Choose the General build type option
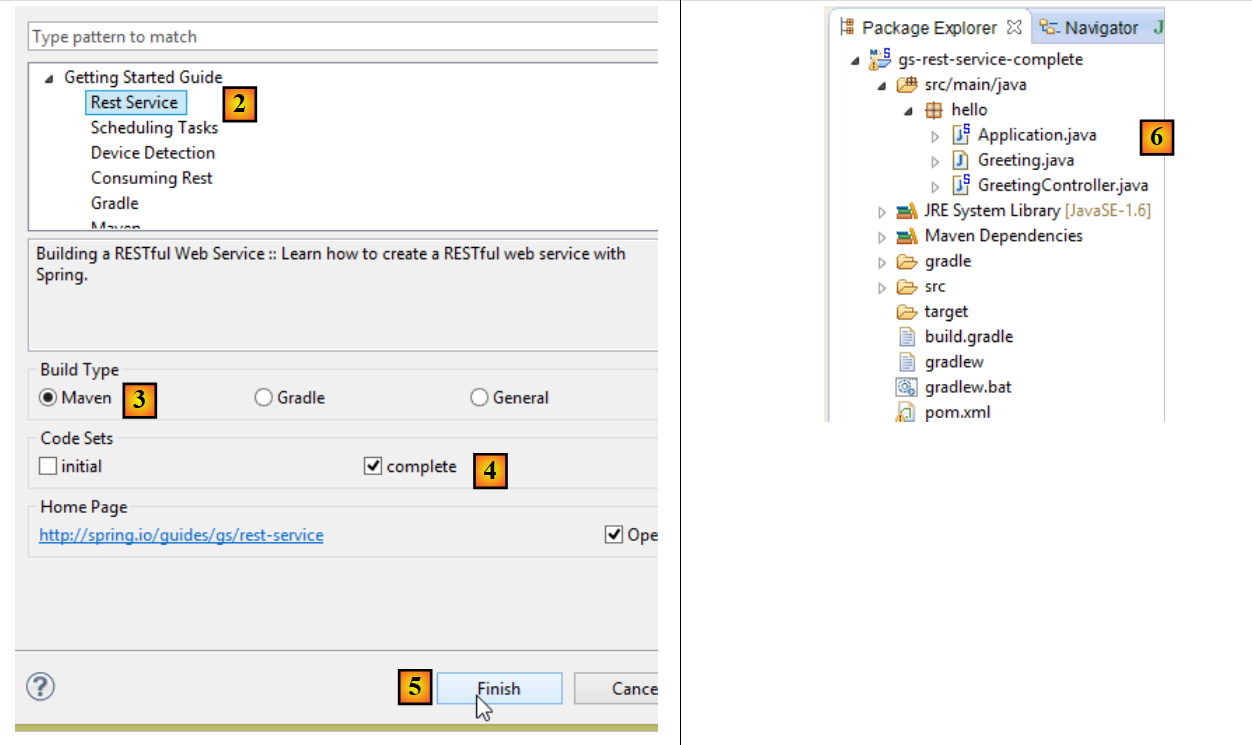 coord(479,398)
